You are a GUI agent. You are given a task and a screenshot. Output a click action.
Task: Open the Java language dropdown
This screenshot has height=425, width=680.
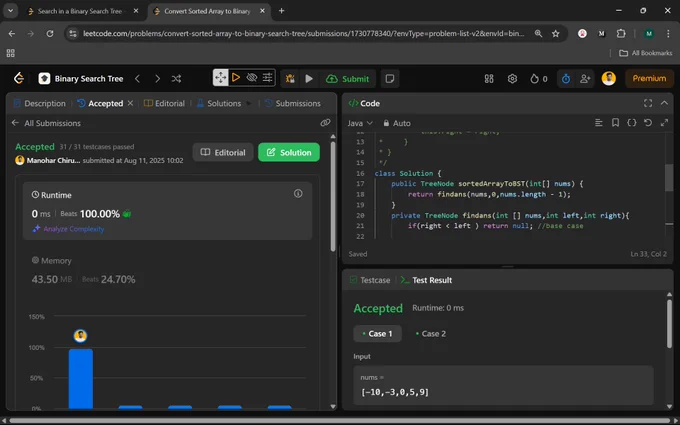(360, 123)
